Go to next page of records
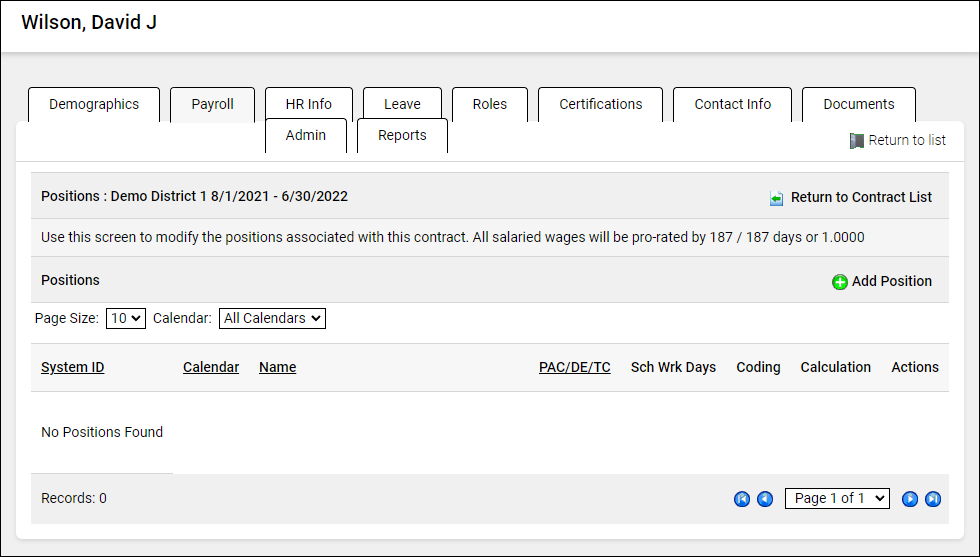This screenshot has height=557, width=980. [910, 499]
